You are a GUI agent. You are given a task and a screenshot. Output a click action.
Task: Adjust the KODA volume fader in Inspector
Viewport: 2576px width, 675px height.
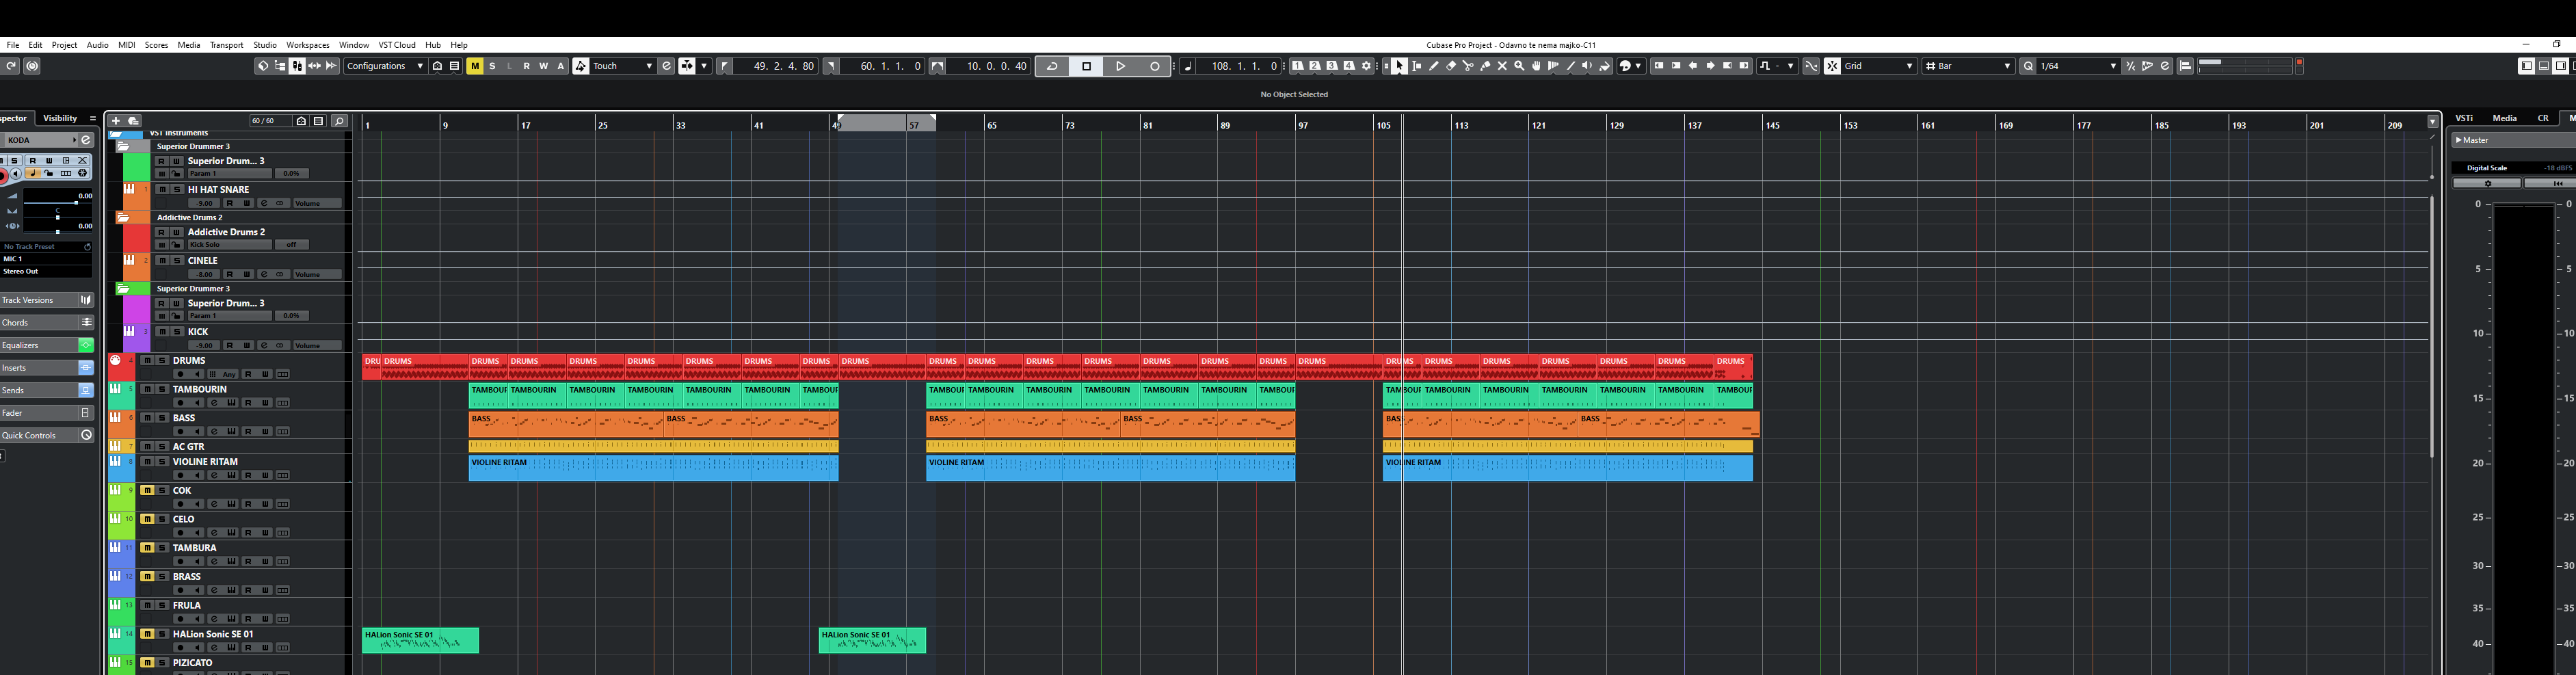click(x=75, y=202)
